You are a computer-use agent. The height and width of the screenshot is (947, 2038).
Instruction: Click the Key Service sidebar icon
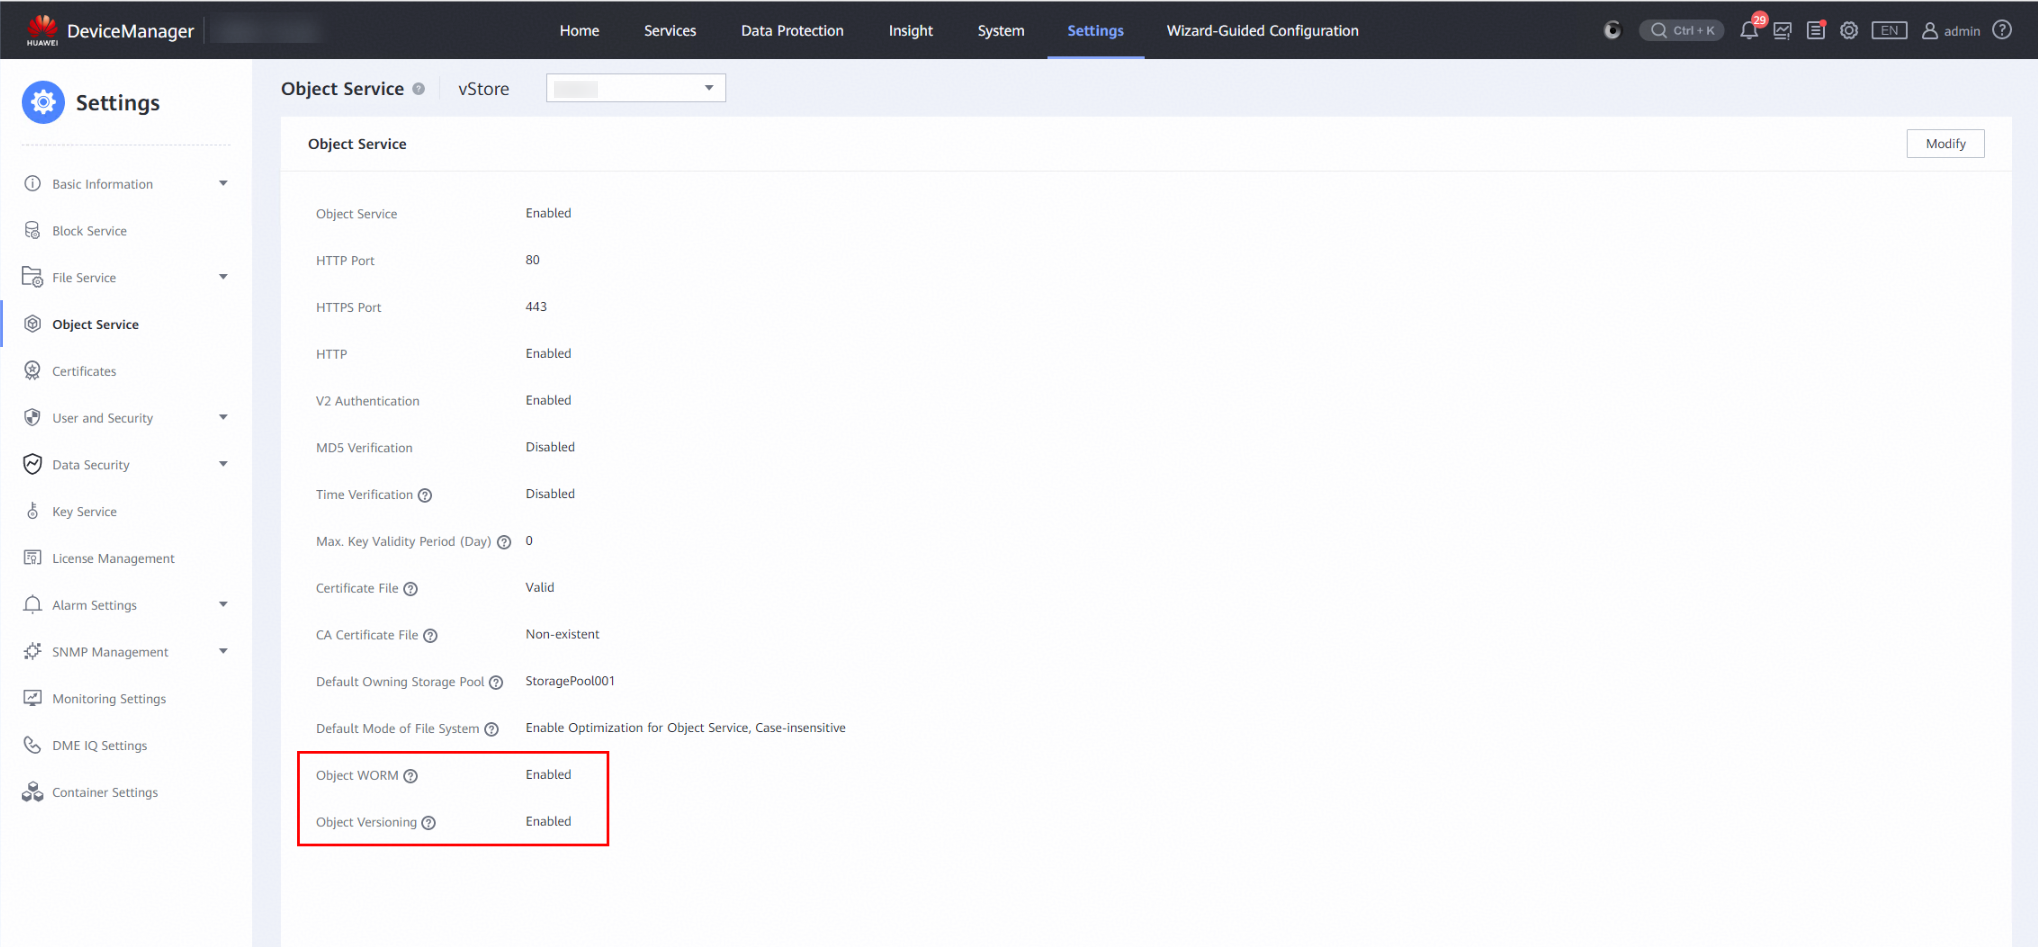tap(32, 511)
